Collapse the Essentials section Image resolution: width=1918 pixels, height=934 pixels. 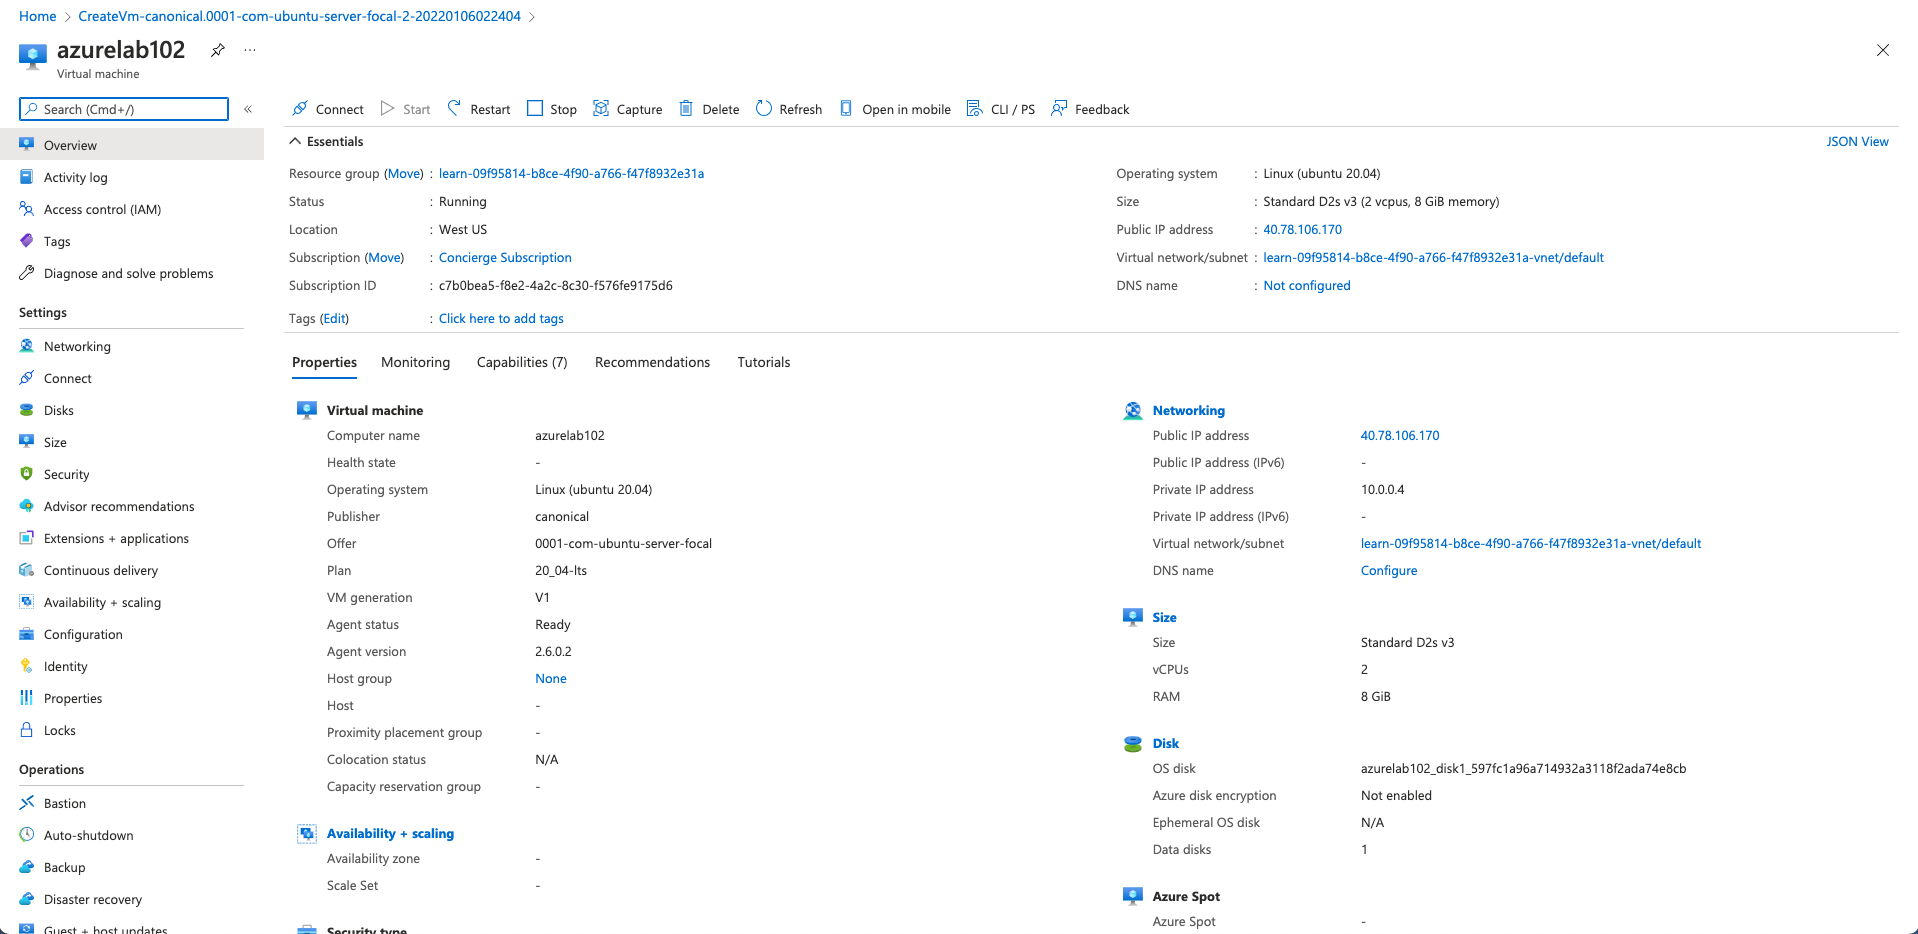[x=296, y=141]
